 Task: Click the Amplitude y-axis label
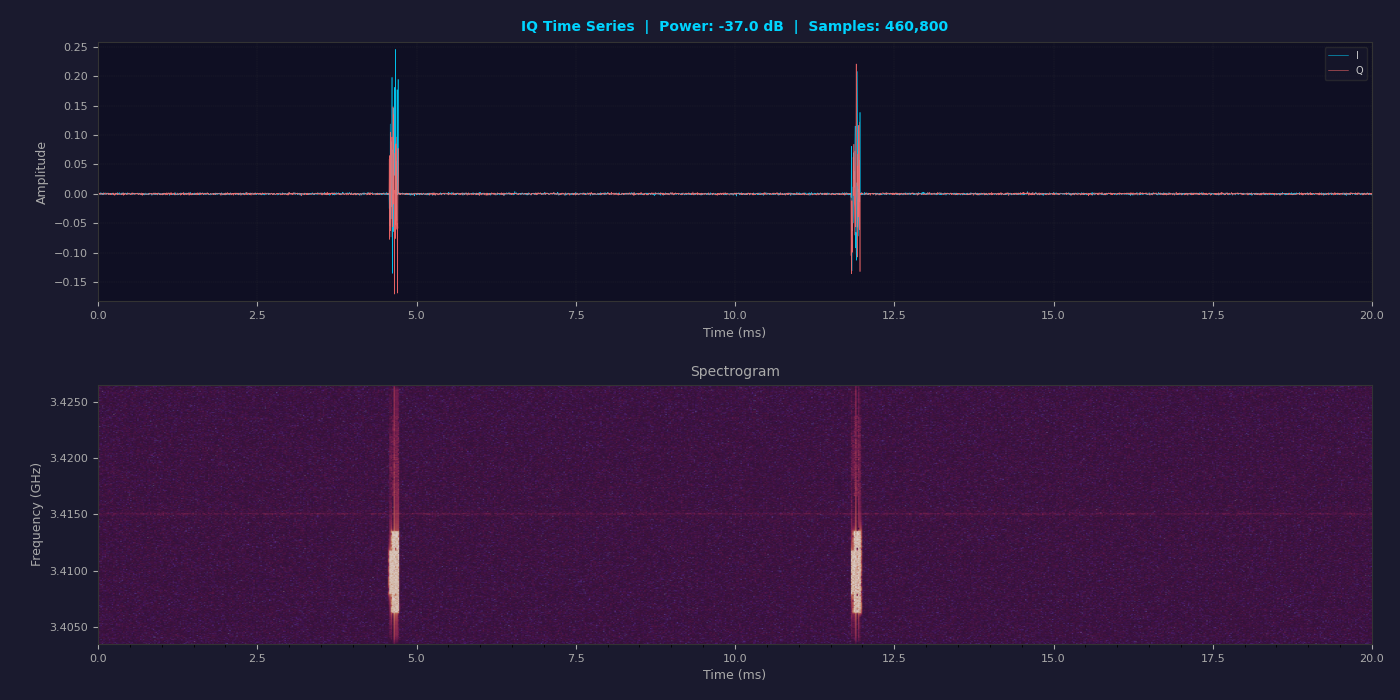[42, 172]
